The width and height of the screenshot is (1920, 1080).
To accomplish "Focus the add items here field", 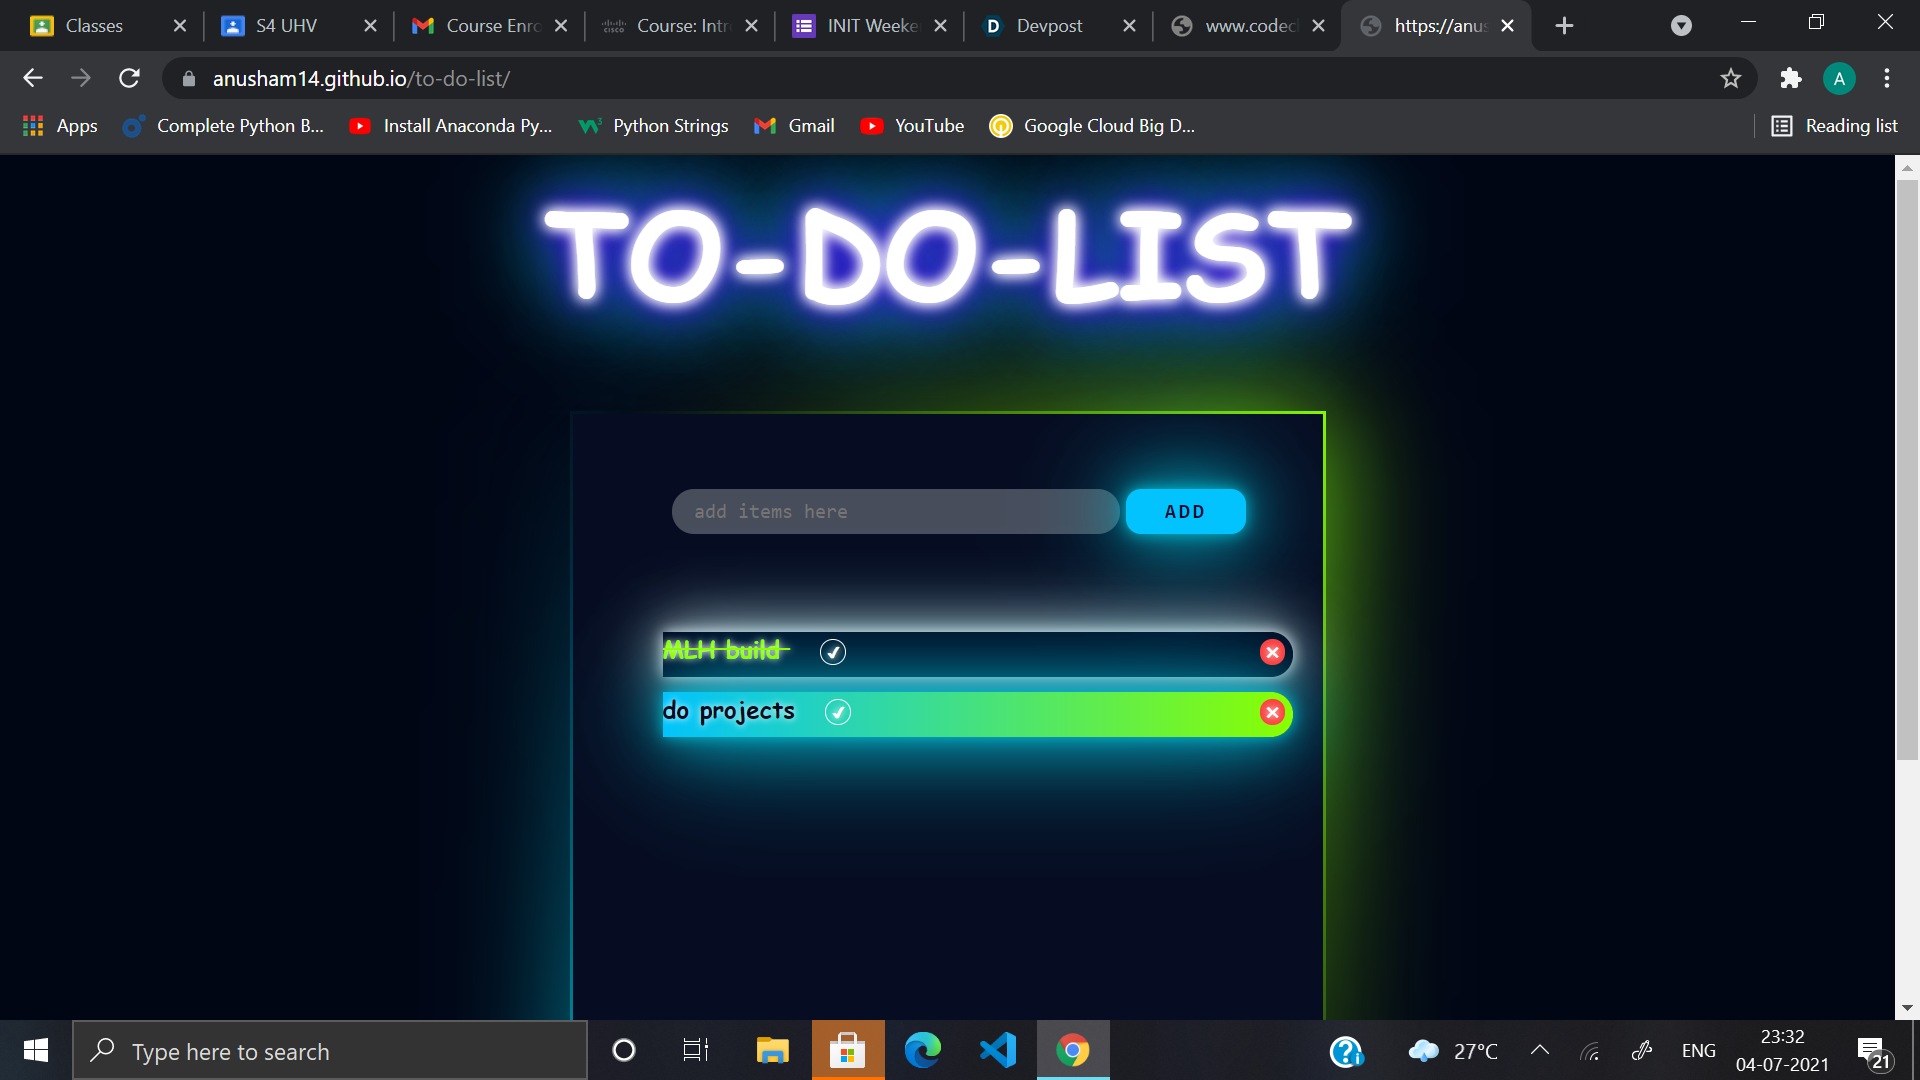I will (895, 511).
